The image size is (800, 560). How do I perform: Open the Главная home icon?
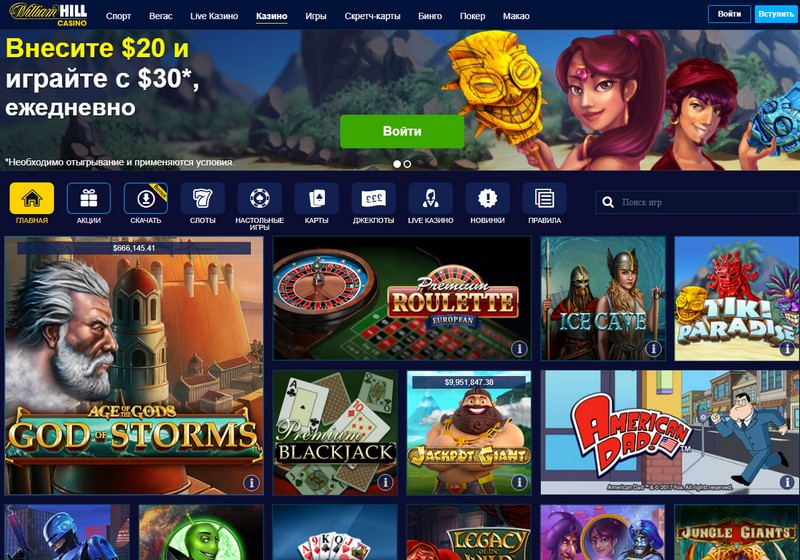click(32, 198)
